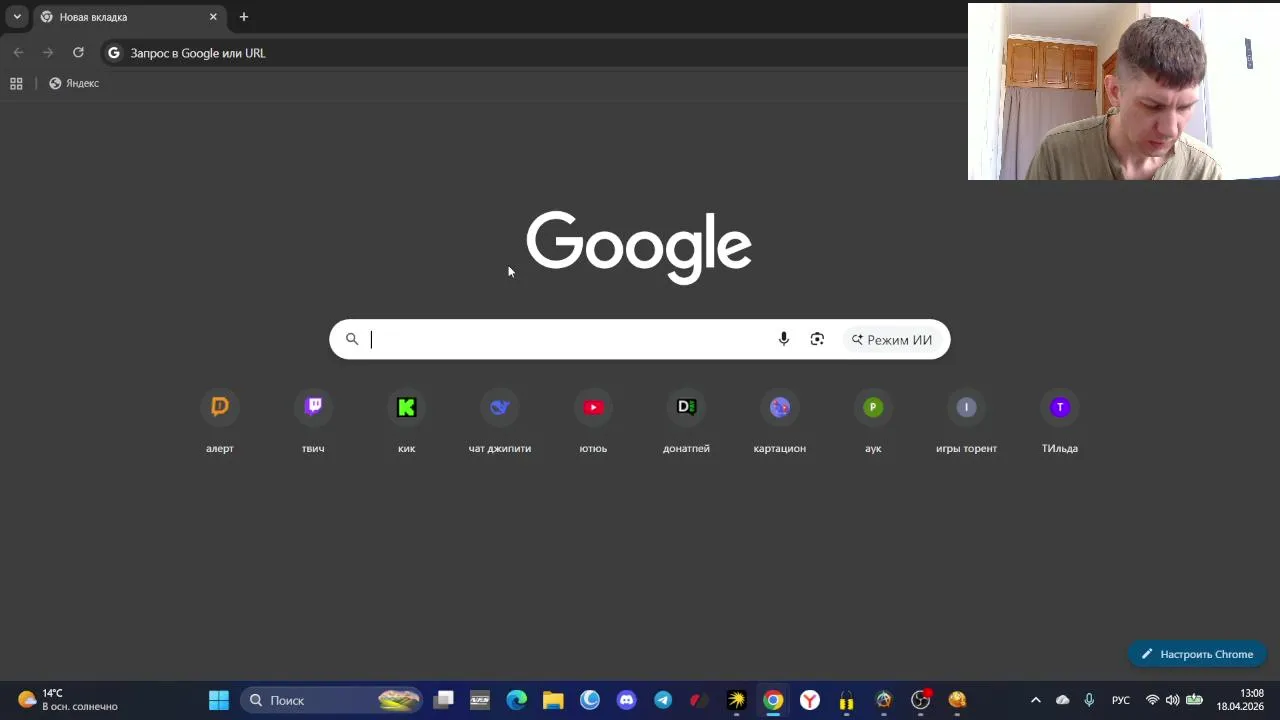Open volume control in tray
This screenshot has height=720, width=1280.
coord(1172,700)
